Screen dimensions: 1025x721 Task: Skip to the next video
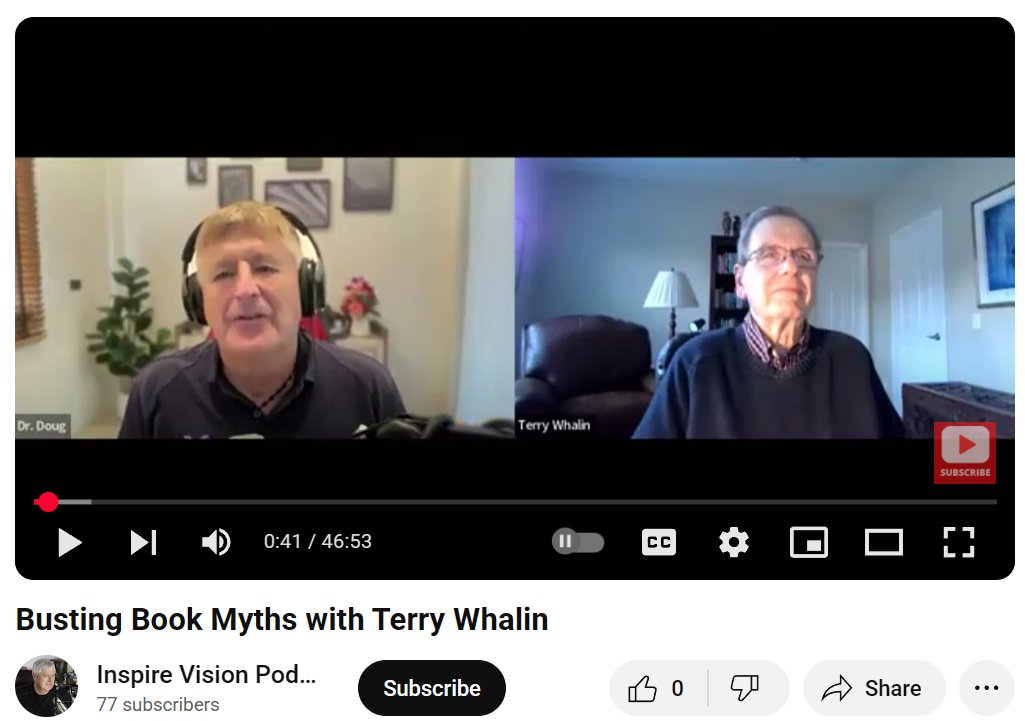pos(143,542)
